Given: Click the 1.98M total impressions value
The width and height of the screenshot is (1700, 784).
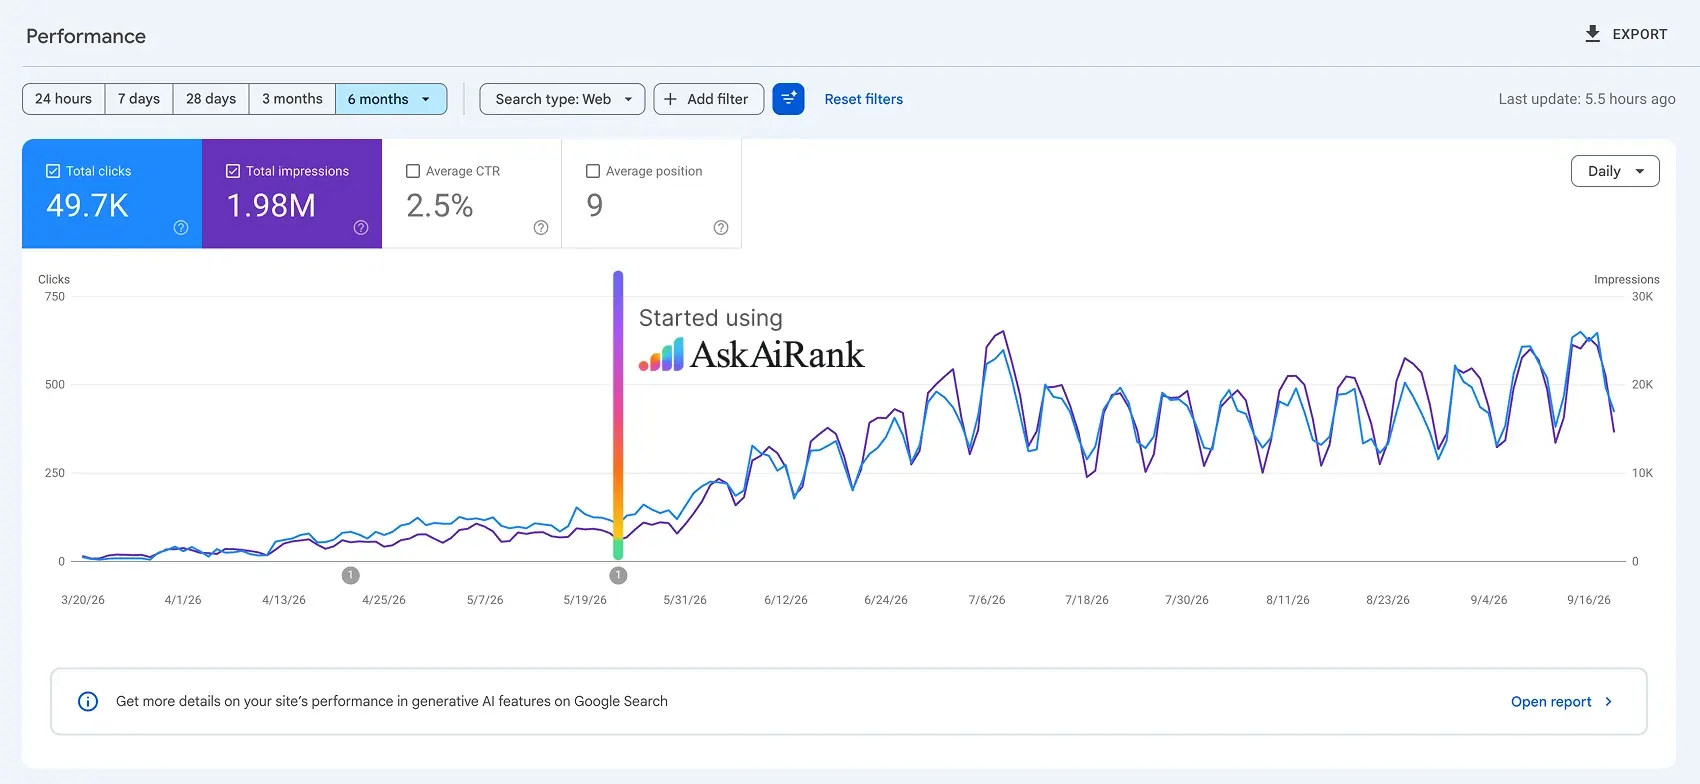Looking at the screenshot, I should point(271,205).
